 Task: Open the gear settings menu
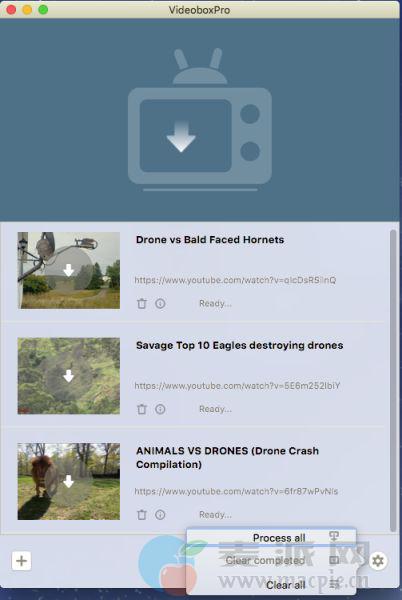[378, 561]
